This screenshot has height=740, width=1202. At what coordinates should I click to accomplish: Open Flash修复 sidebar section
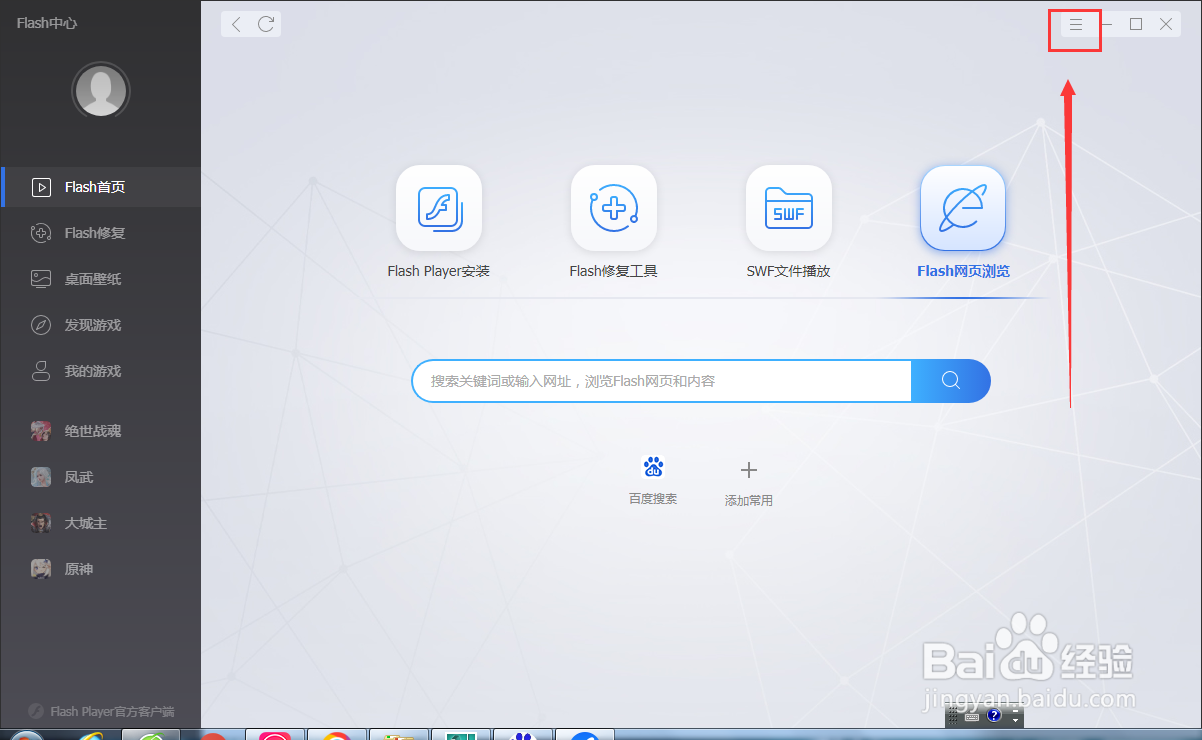point(101,233)
